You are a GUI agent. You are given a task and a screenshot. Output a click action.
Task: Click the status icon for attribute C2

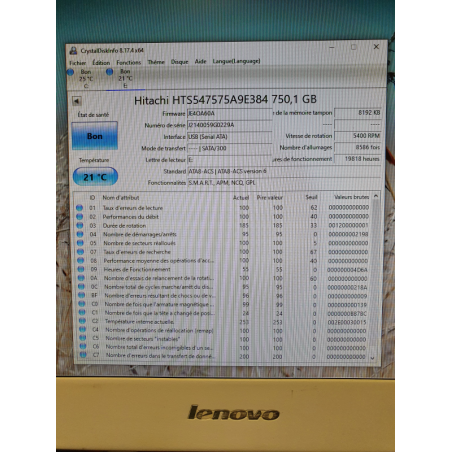coord(82,321)
